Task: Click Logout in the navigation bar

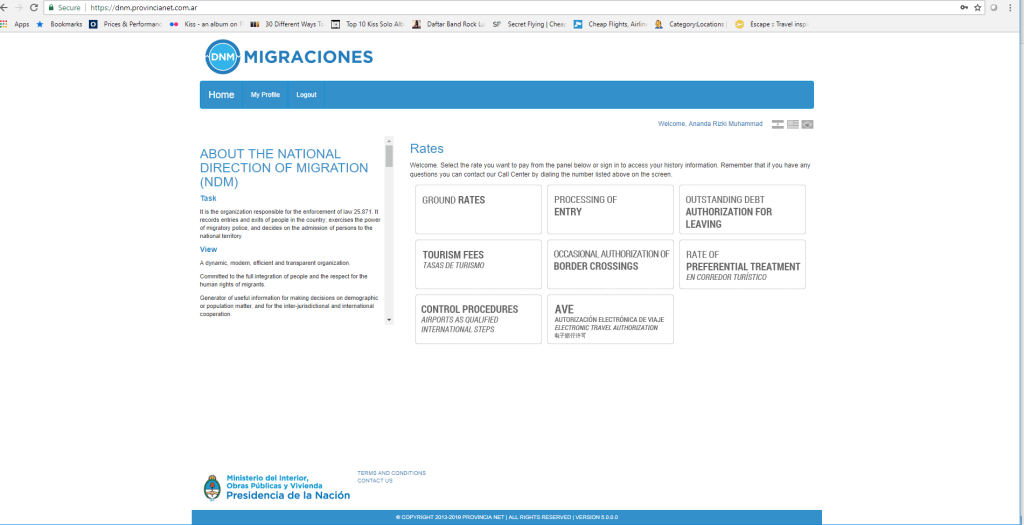Action: pyautogui.click(x=306, y=95)
